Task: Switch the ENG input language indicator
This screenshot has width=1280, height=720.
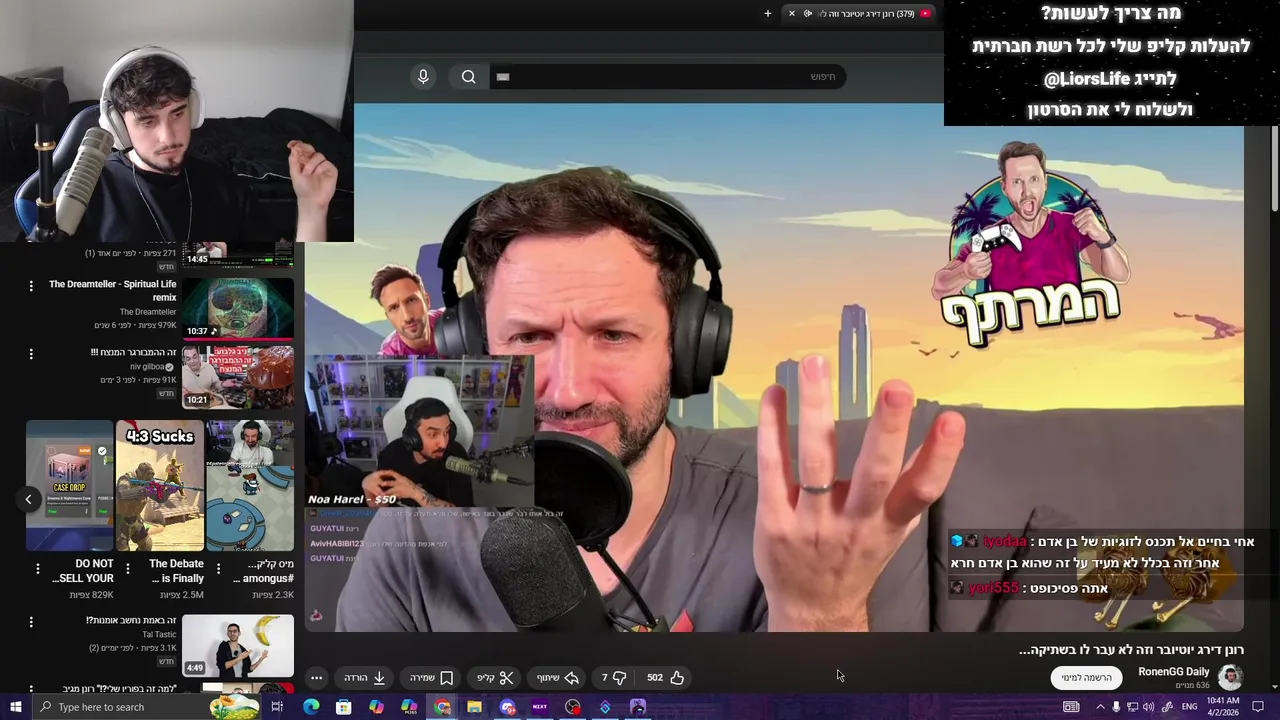Action: [x=1189, y=707]
